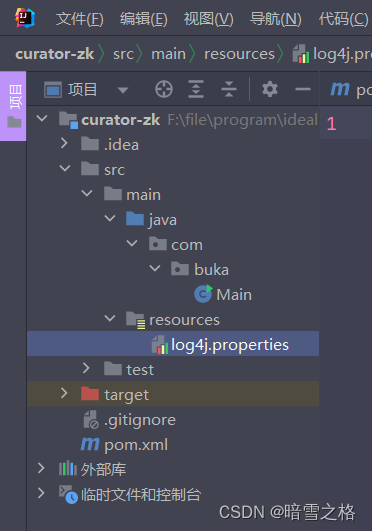This screenshot has width=372, height=531.
Task: Click resources in the breadcrumb path
Action: (239, 54)
